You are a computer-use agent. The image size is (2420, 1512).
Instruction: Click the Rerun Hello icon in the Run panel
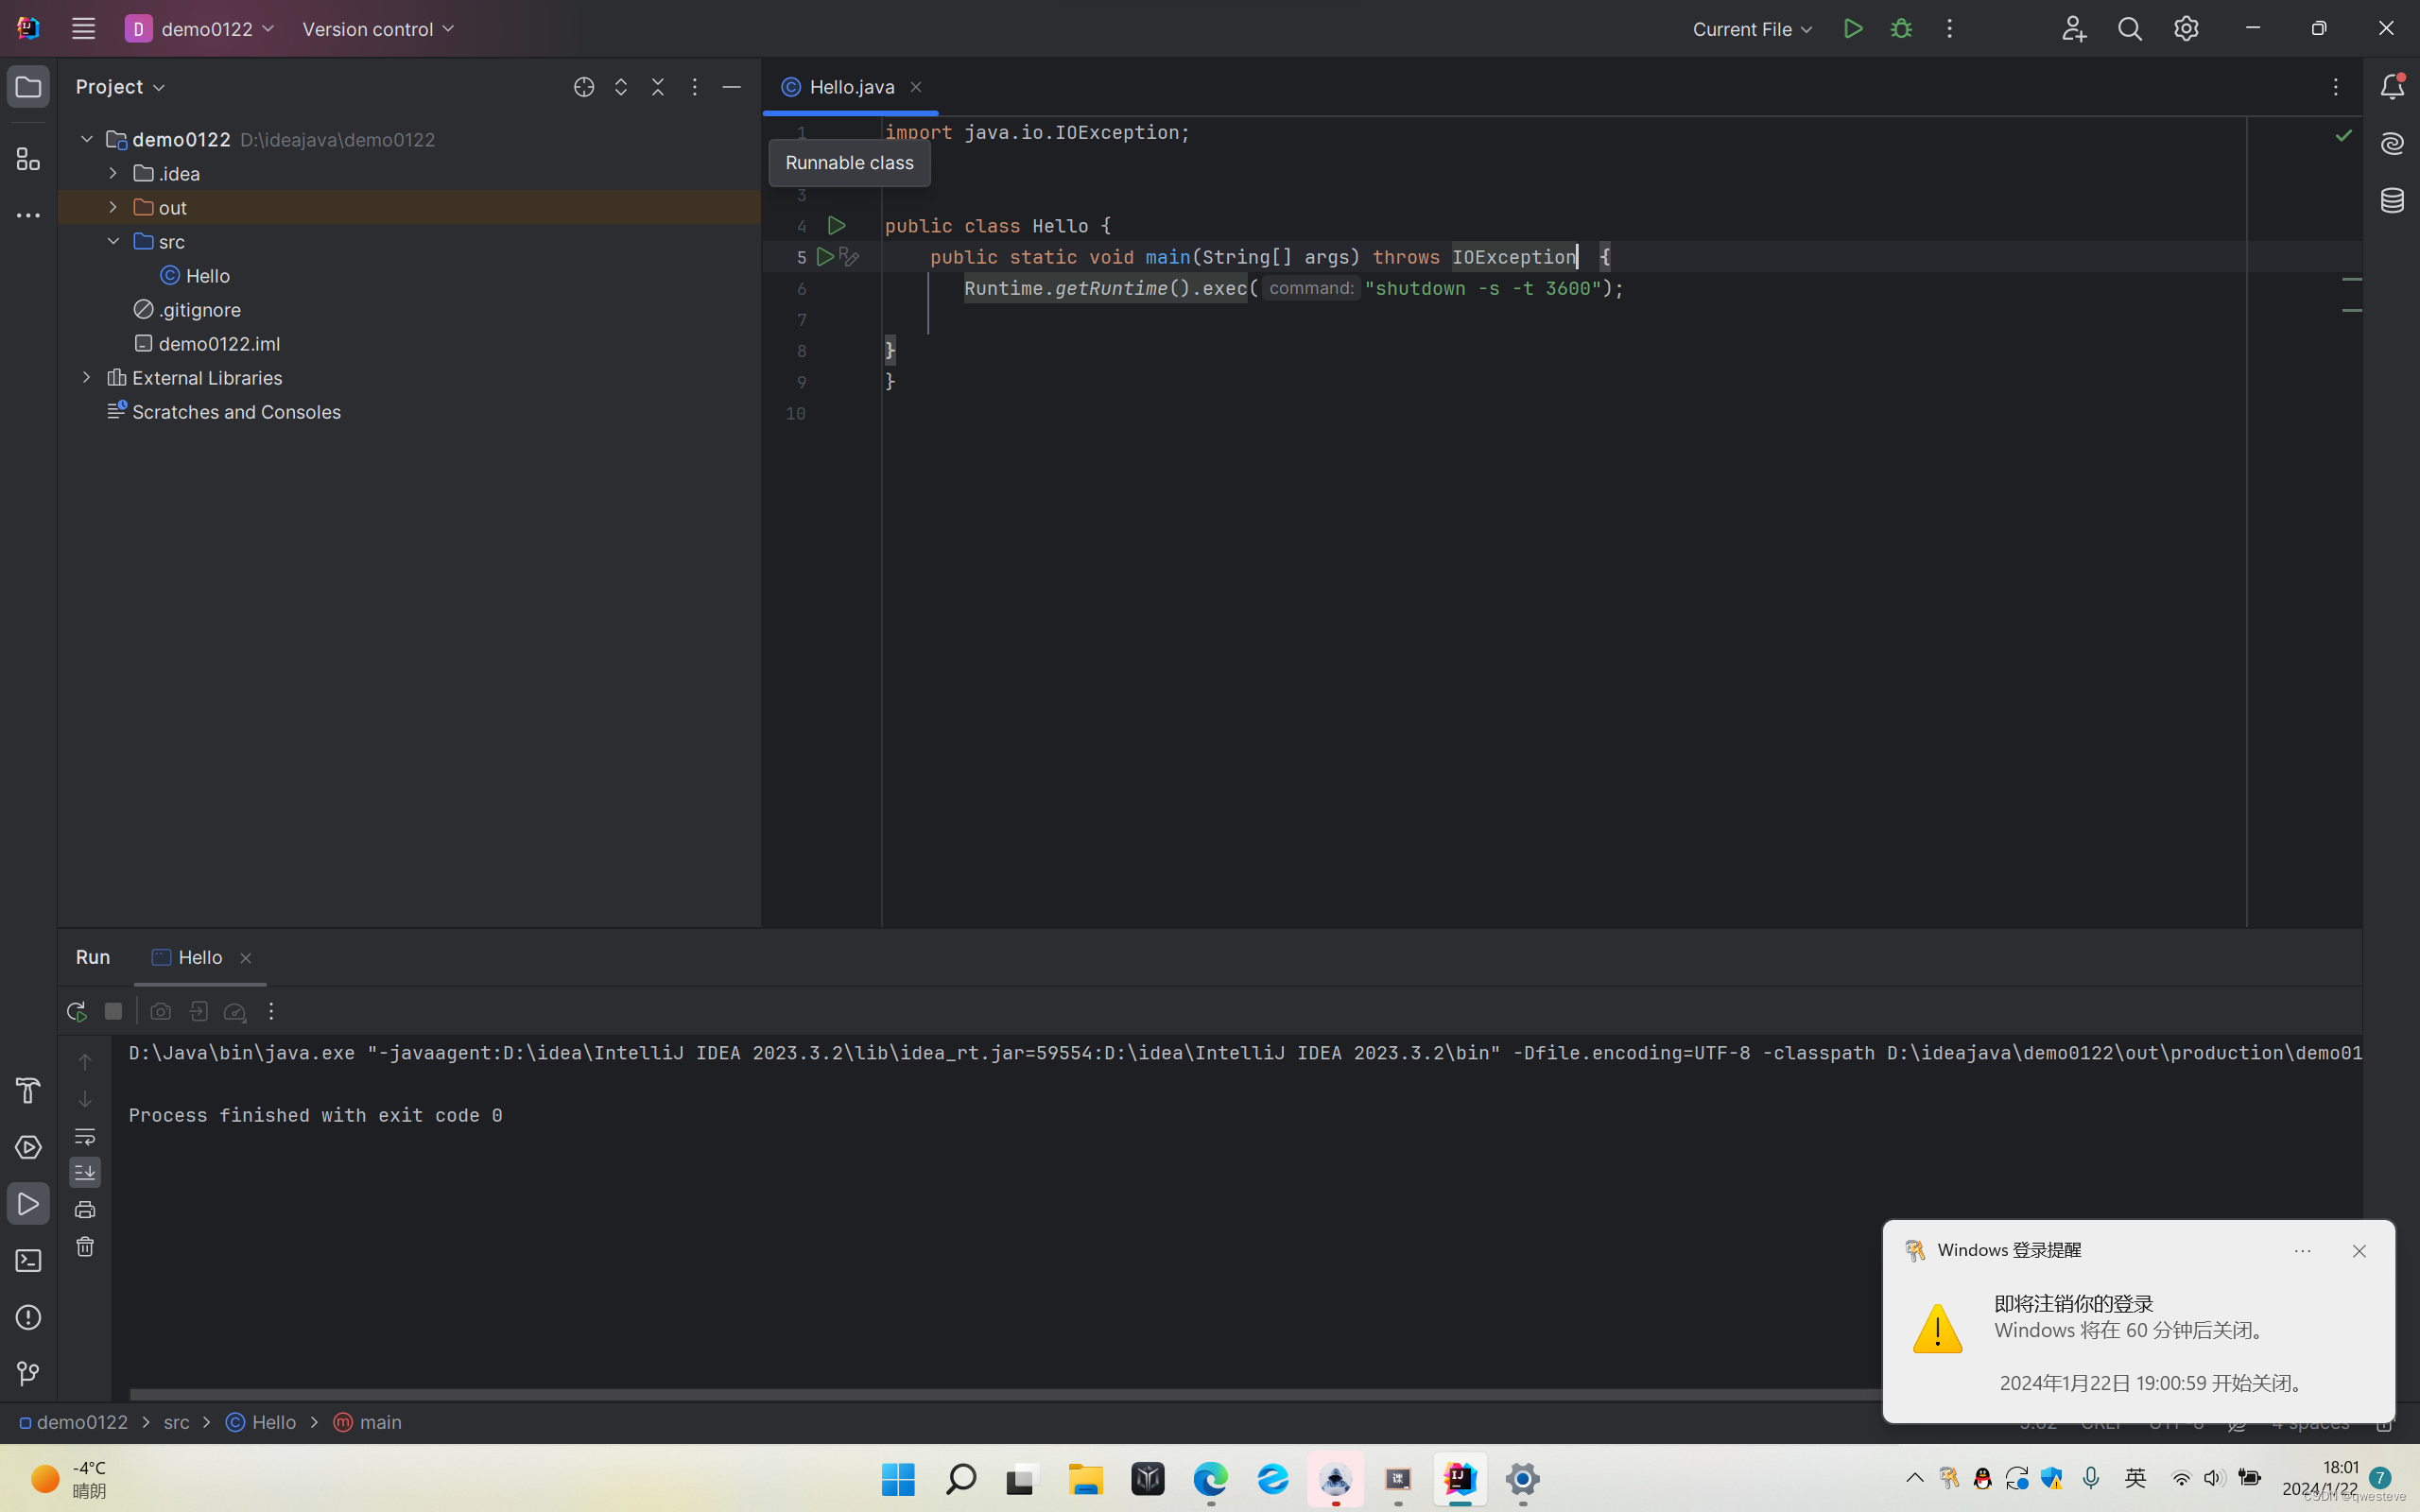point(76,1012)
